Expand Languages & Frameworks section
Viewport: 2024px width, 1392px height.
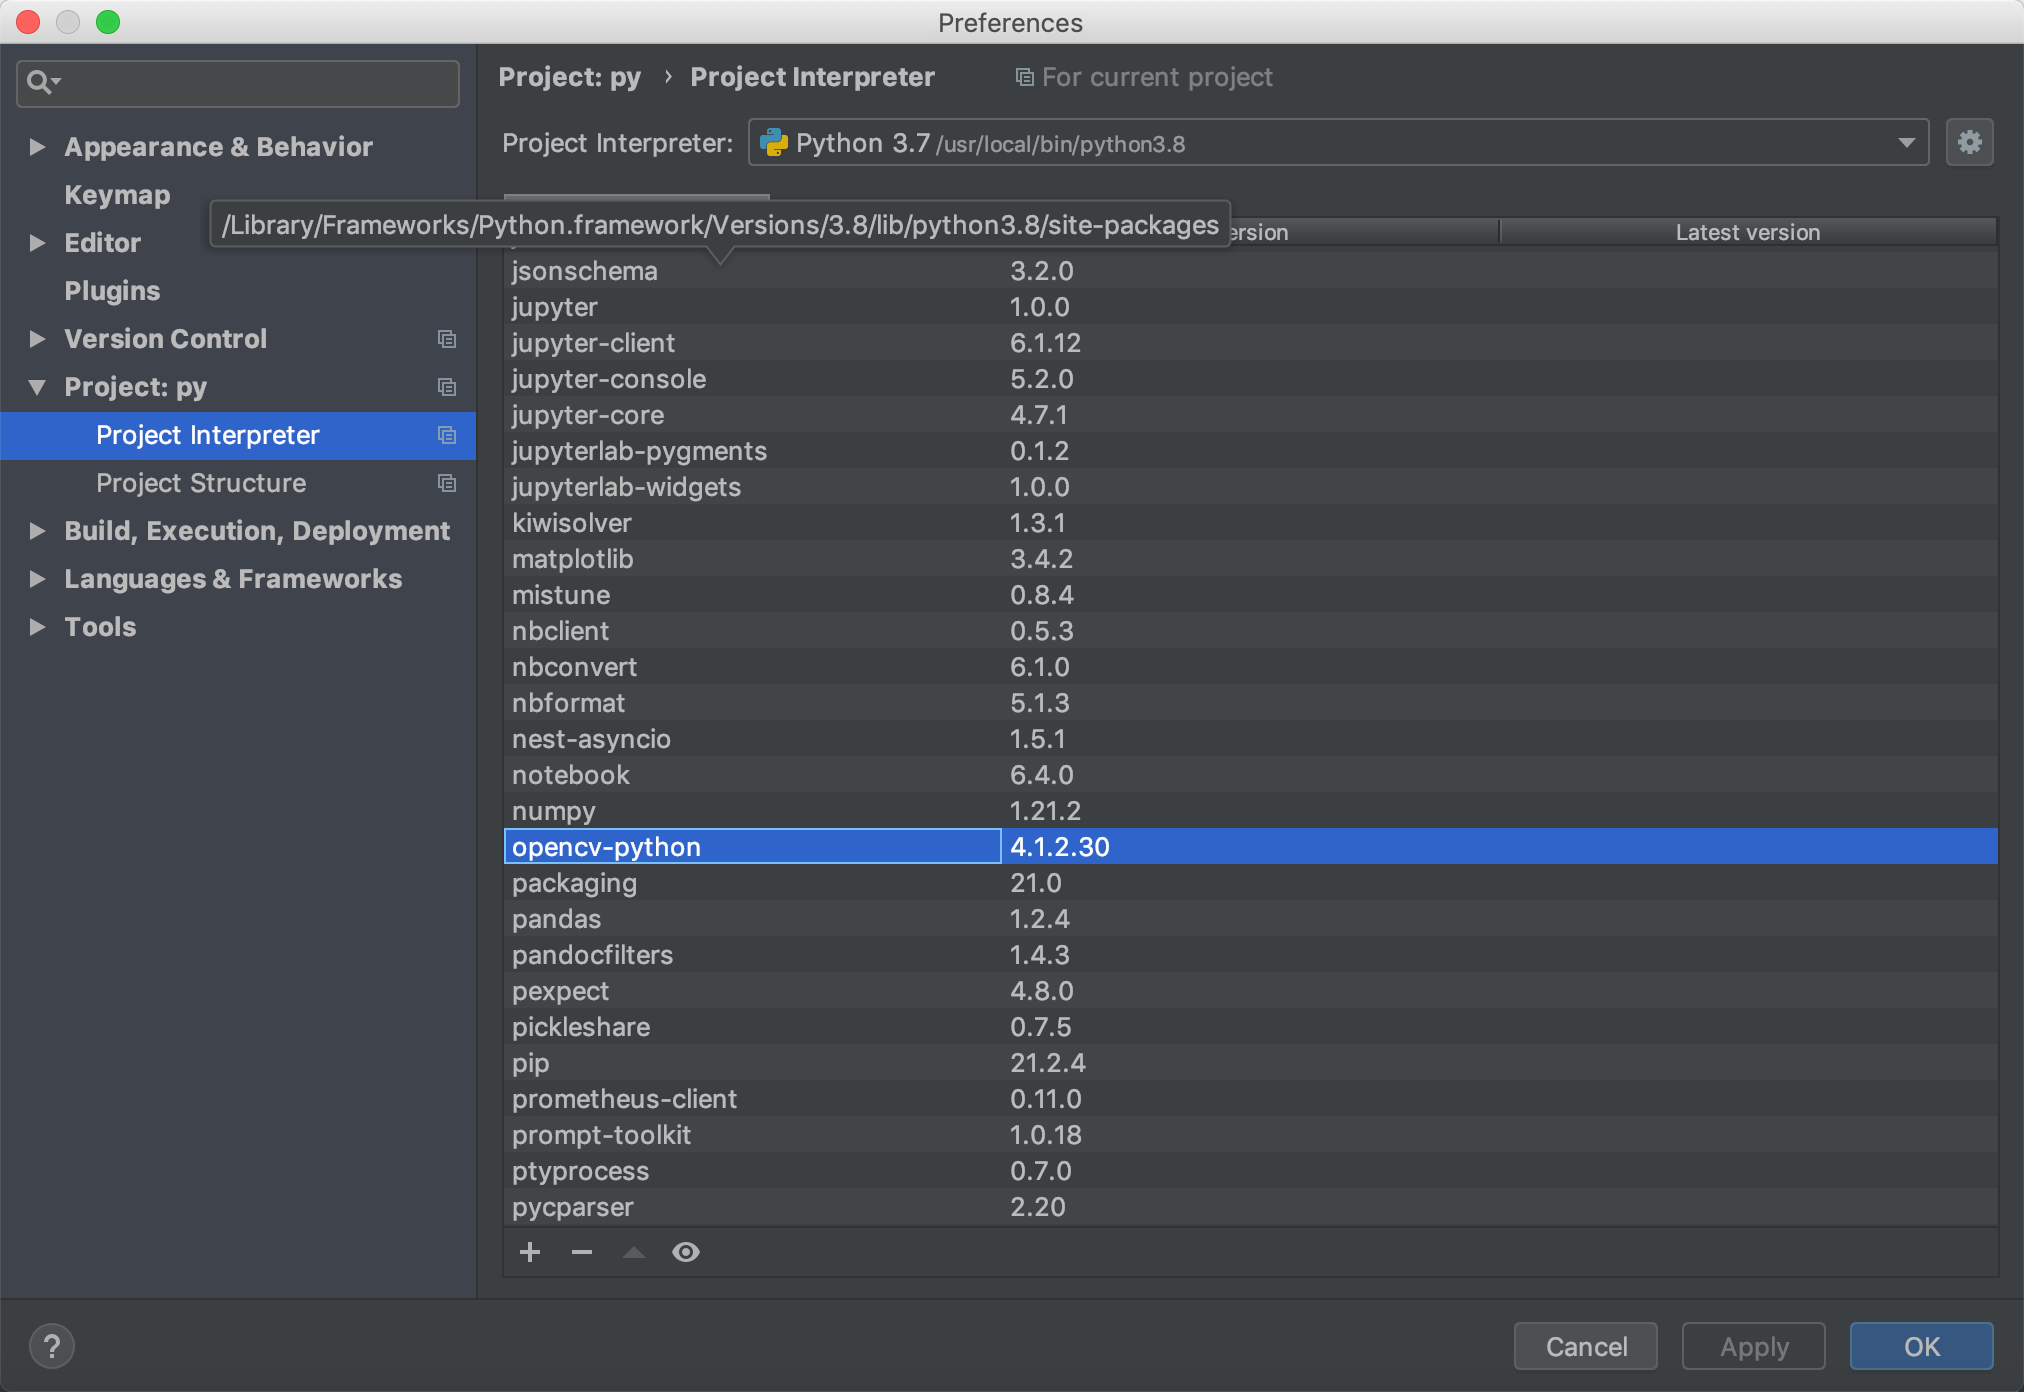(x=37, y=579)
